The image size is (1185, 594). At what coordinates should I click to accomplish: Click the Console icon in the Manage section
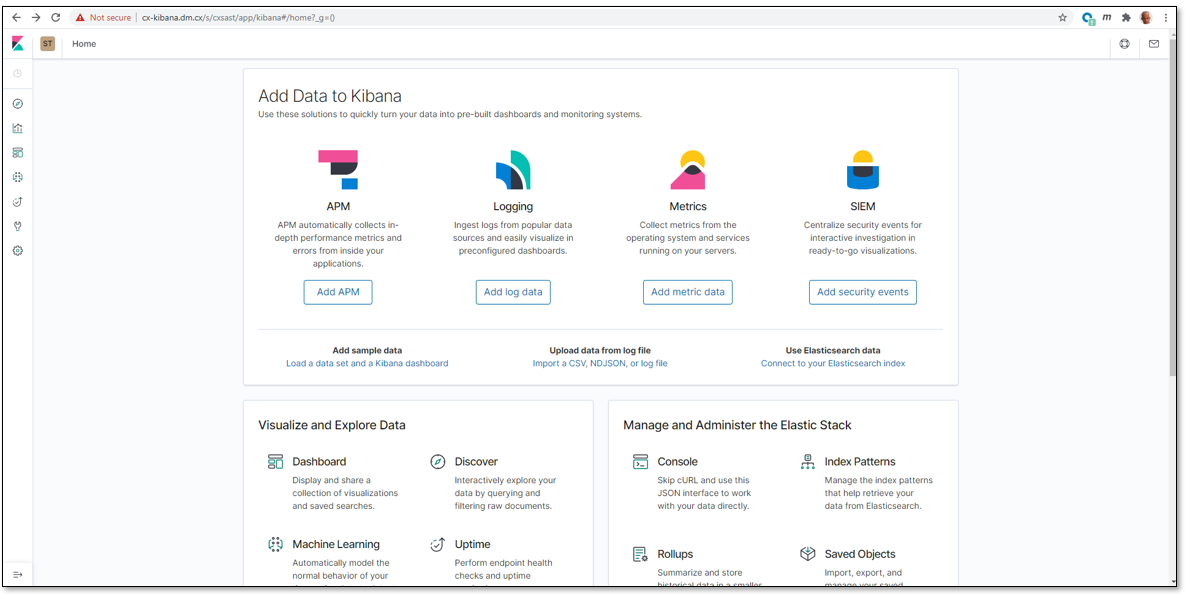640,462
